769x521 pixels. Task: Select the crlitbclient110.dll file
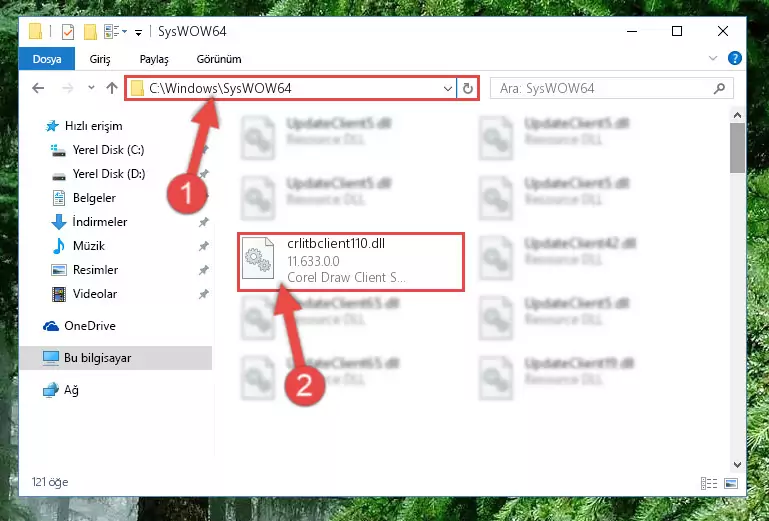pos(351,262)
